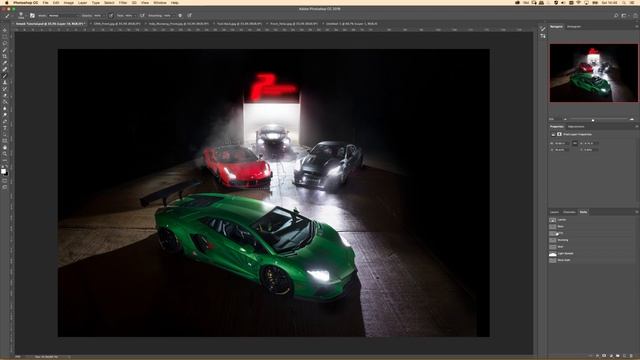Open the tool preset picker
This screenshot has height=360, width=640.
[x=8, y=16]
